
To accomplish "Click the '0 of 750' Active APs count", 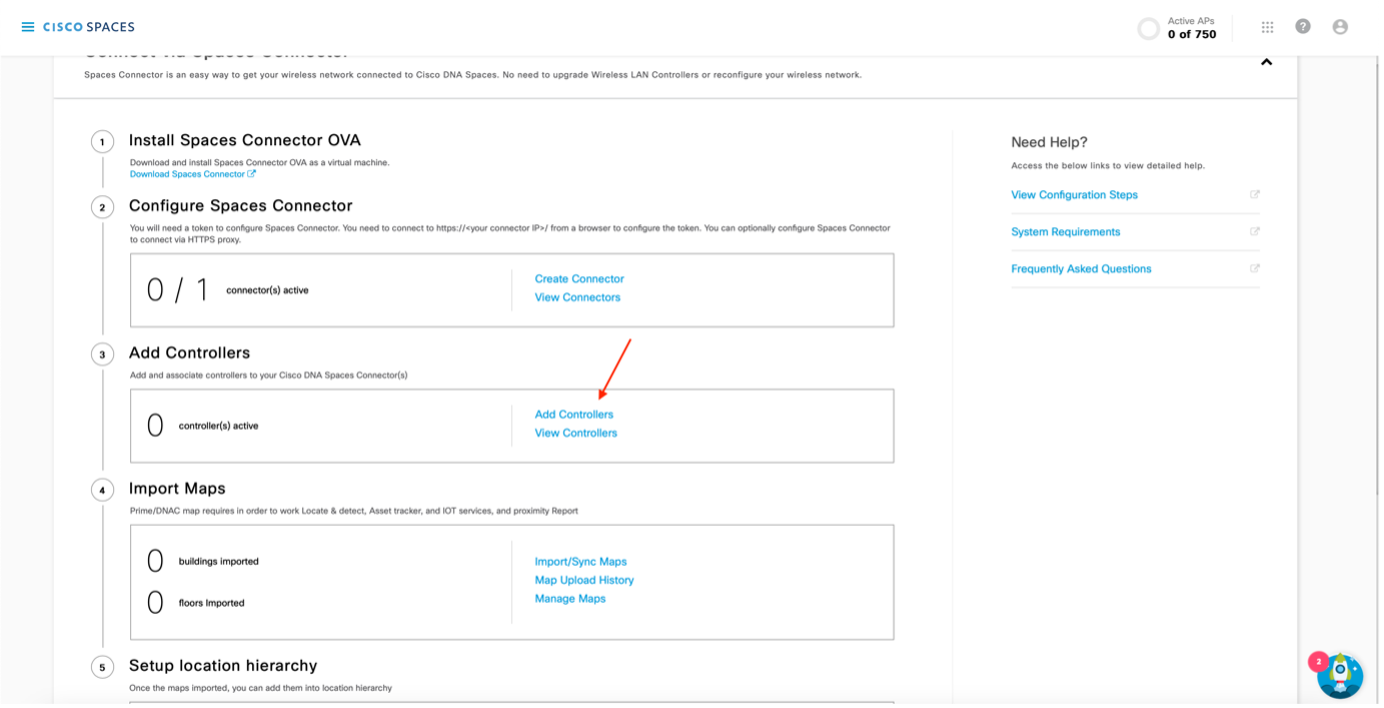I will coord(1192,34).
